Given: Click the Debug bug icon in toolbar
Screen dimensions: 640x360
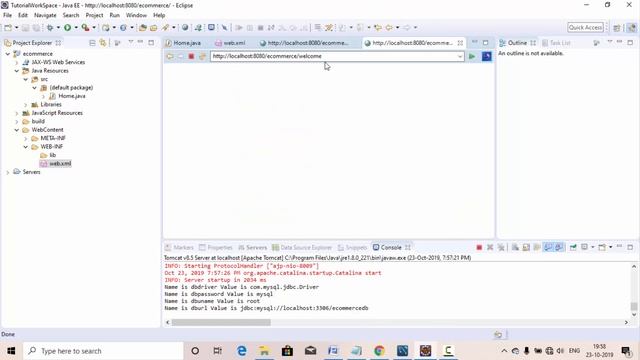Looking at the screenshot, I should pyautogui.click(x=50, y=27).
